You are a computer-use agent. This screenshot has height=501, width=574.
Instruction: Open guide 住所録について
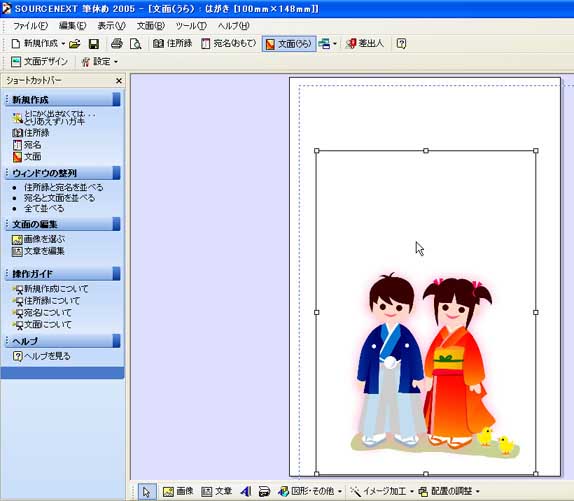click(x=52, y=301)
